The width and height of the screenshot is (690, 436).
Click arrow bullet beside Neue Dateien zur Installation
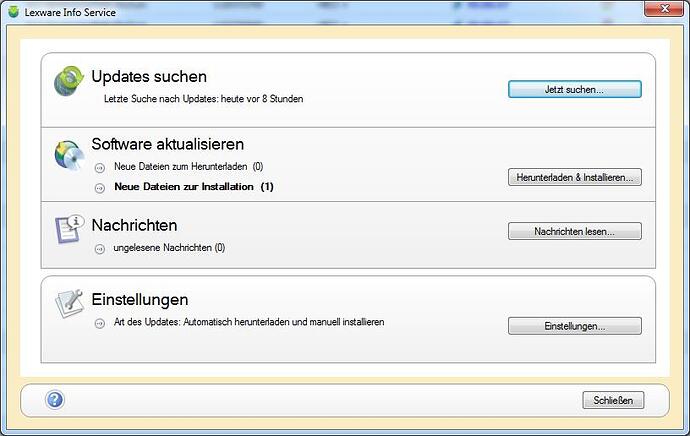(x=100, y=188)
